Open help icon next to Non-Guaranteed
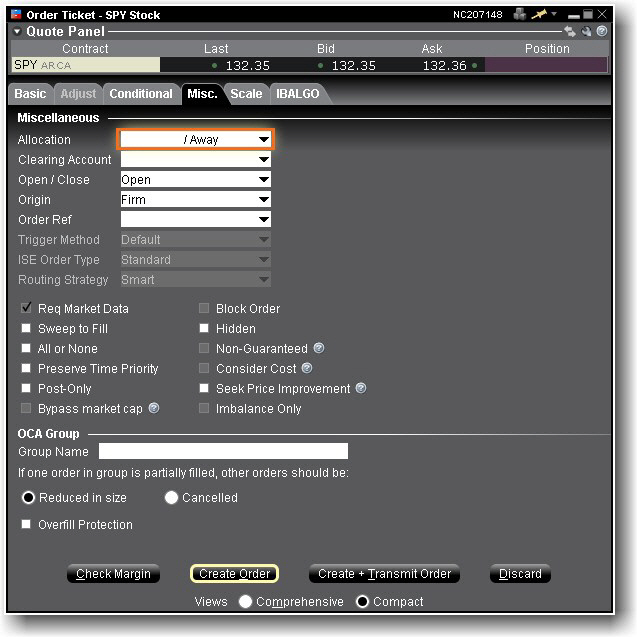 (319, 348)
